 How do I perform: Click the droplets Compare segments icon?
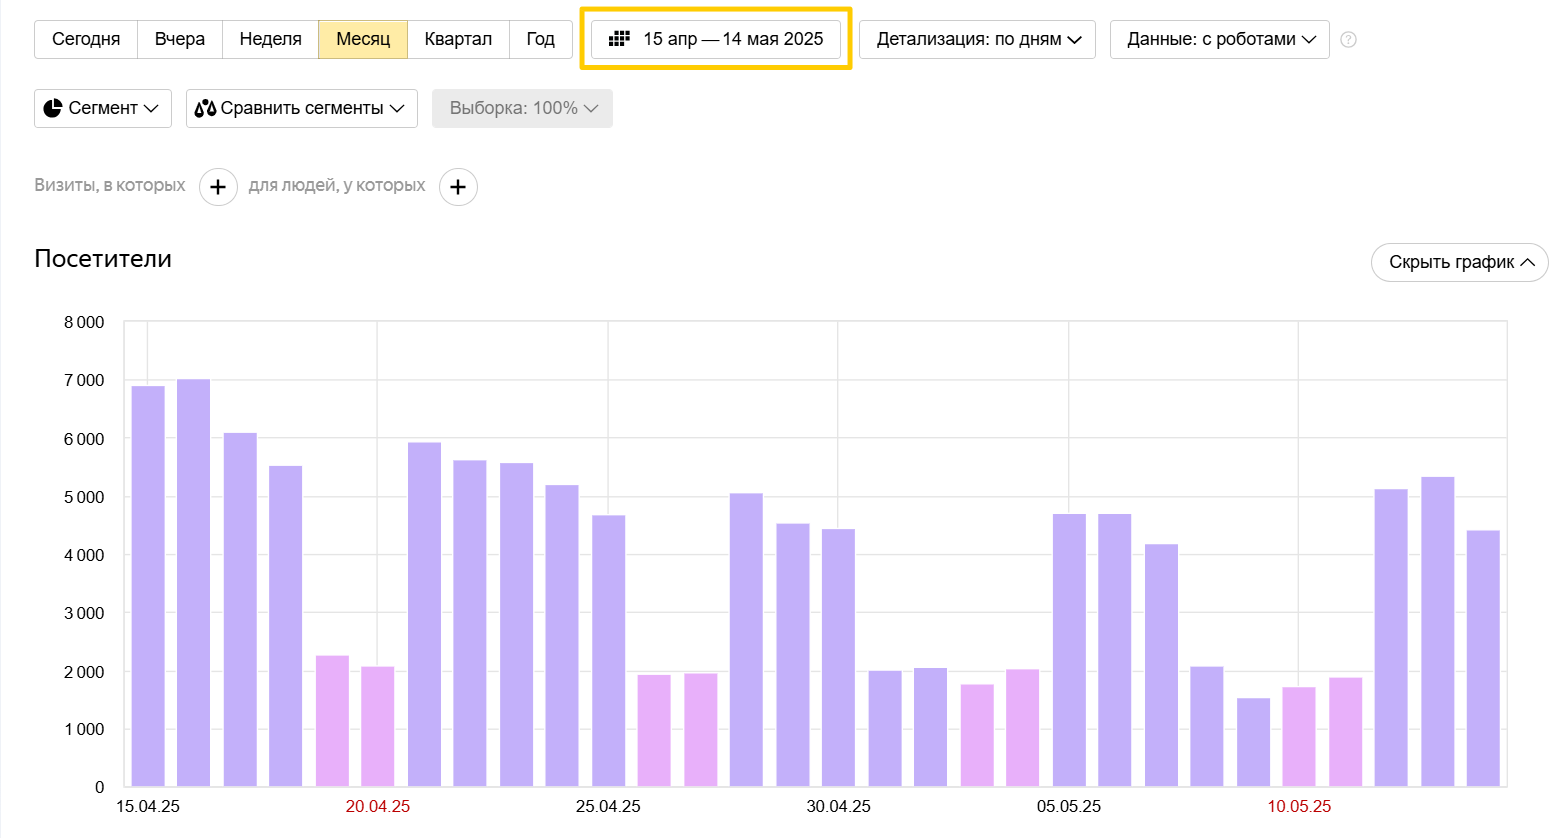coord(205,108)
